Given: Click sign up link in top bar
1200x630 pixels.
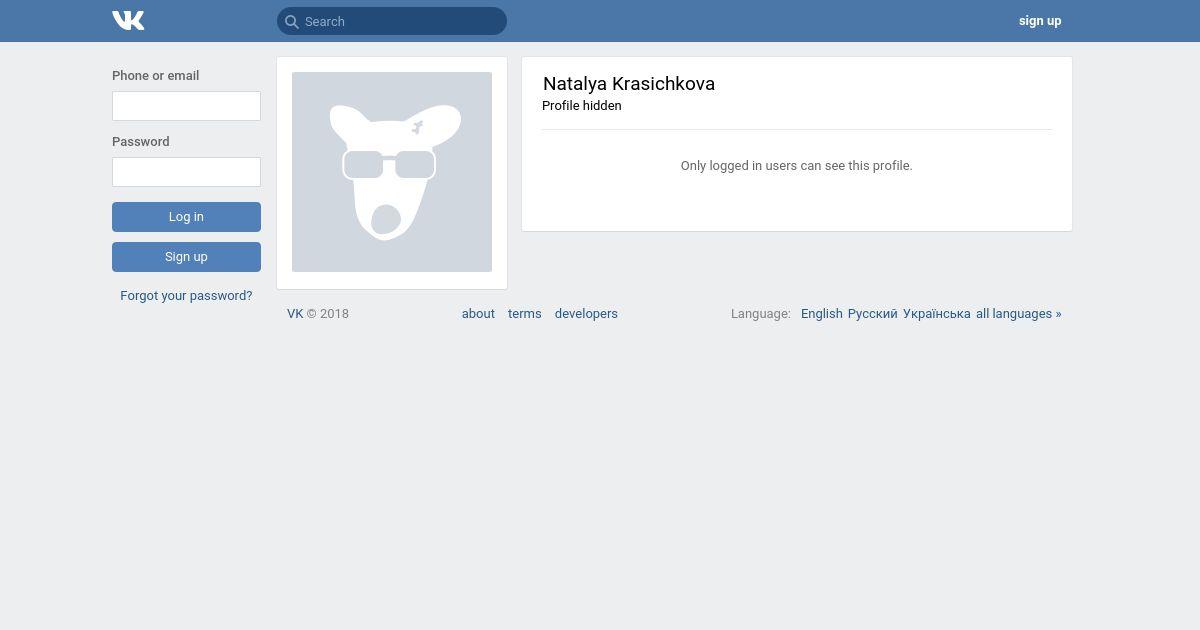Looking at the screenshot, I should pyautogui.click(x=1040, y=21).
